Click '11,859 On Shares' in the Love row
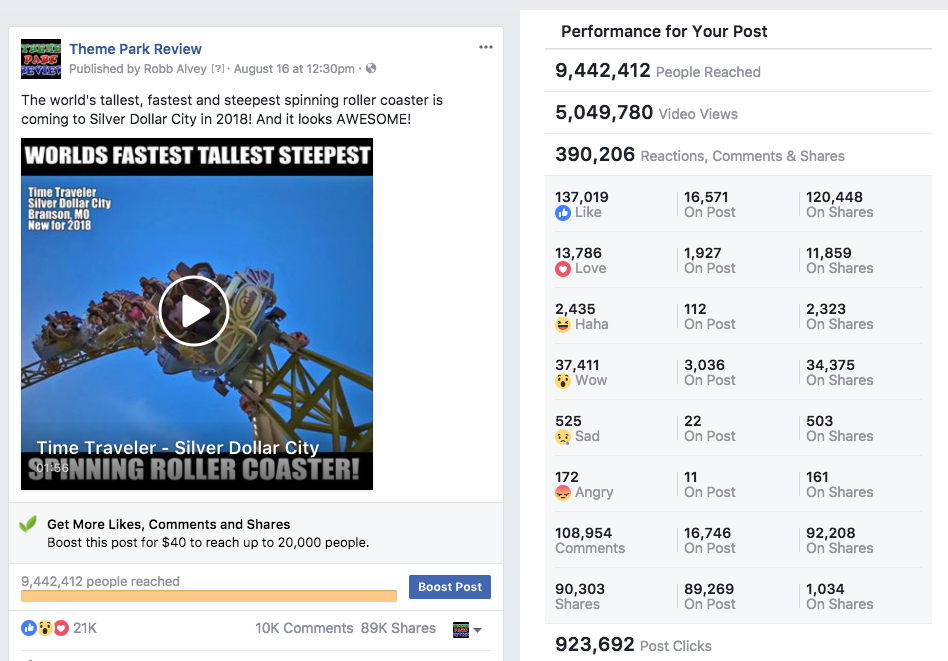This screenshot has height=661, width=948. [x=839, y=261]
